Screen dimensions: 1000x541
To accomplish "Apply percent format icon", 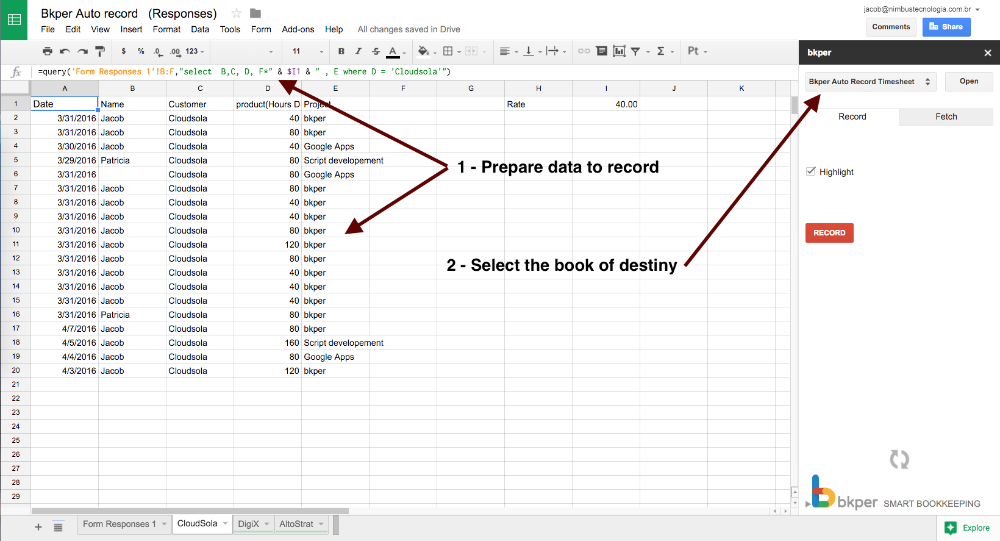I will [x=140, y=51].
